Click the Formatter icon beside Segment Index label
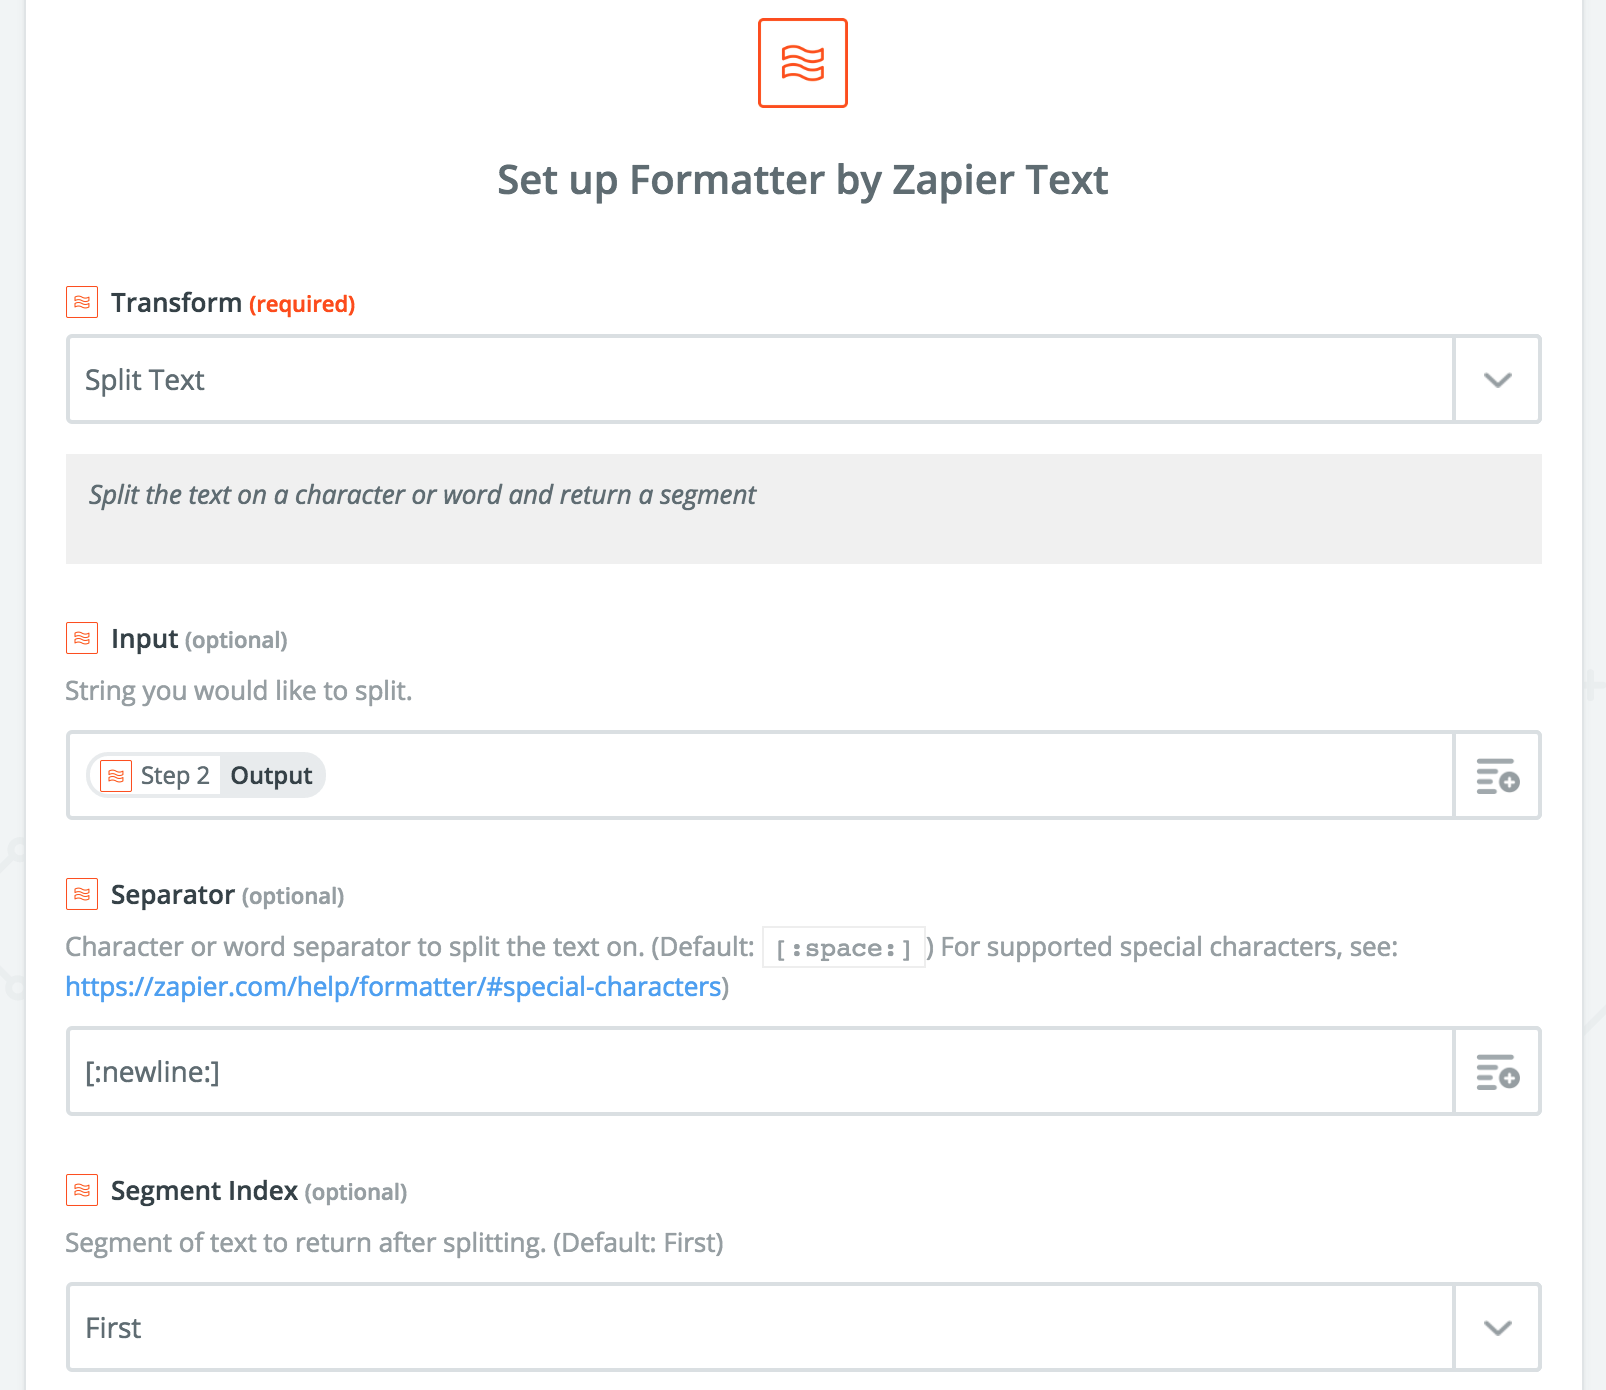The image size is (1606, 1390). [x=82, y=1190]
